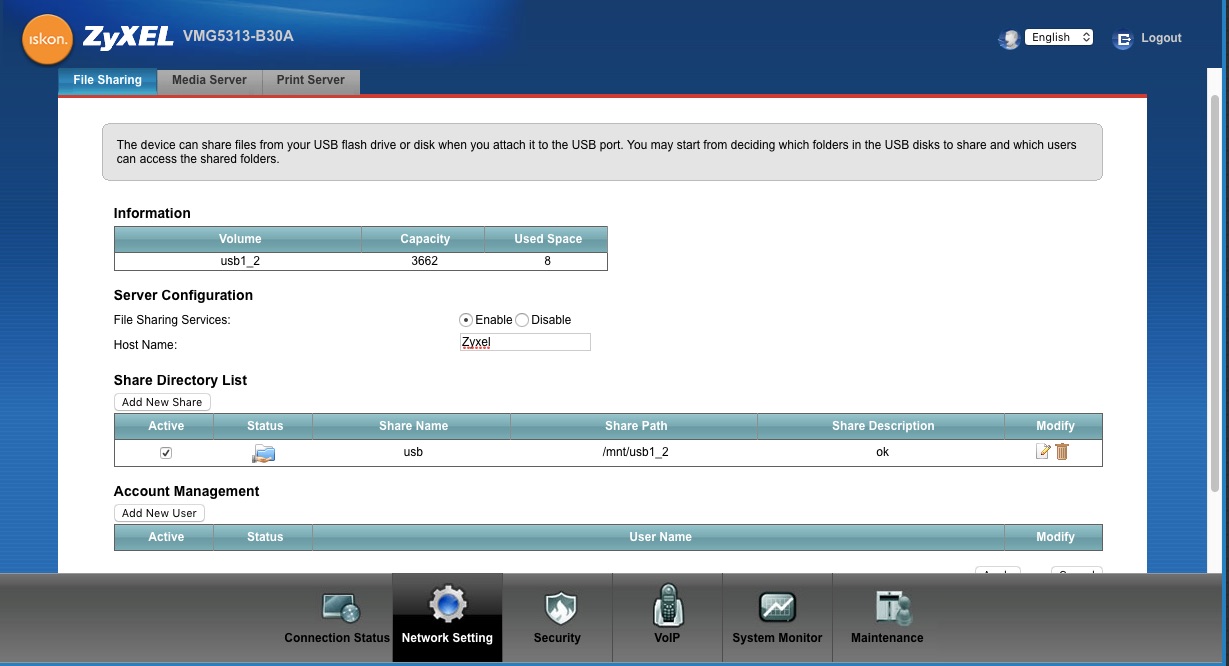Delete usb share with trash icon
The width and height of the screenshot is (1229, 666).
click(x=1062, y=452)
